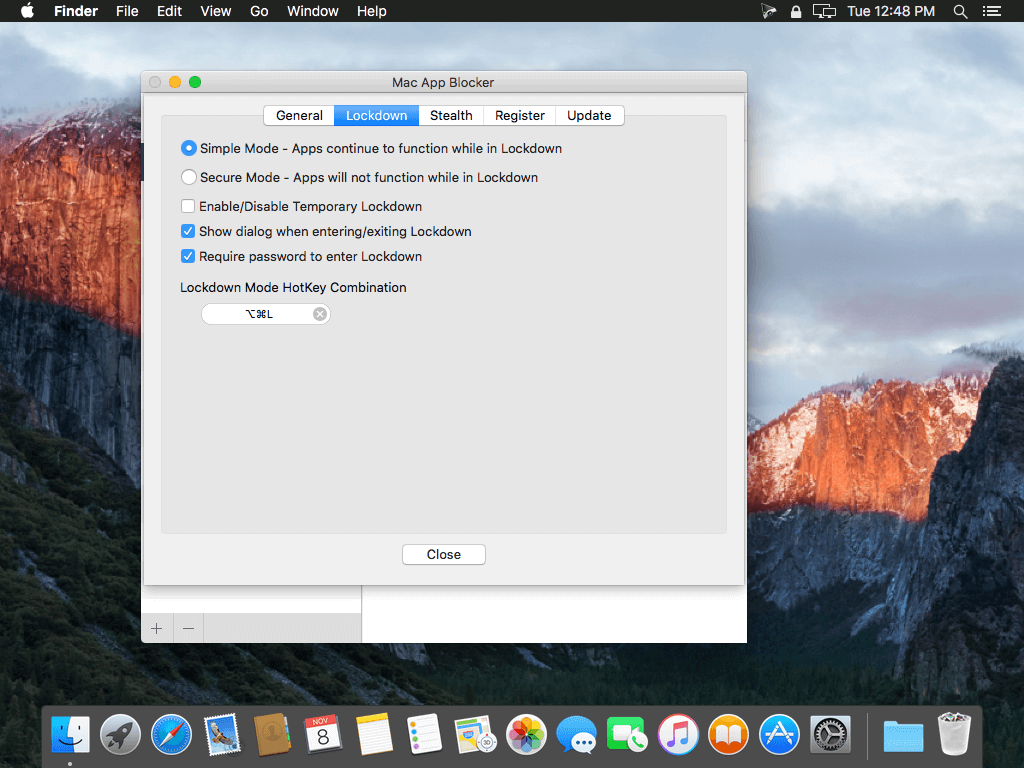Open the Finder icon in the Dock
The height and width of the screenshot is (768, 1024).
tap(71, 734)
